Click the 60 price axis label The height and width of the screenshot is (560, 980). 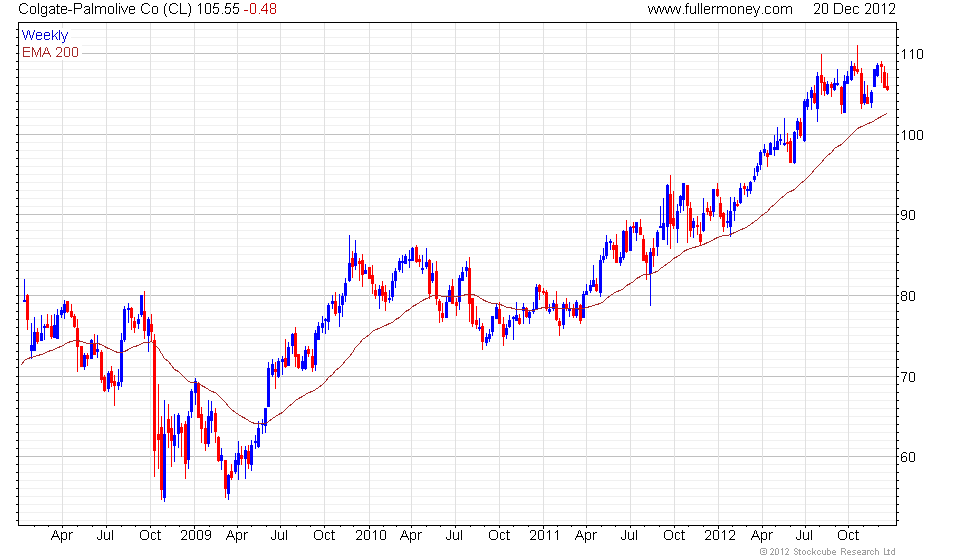(908, 458)
